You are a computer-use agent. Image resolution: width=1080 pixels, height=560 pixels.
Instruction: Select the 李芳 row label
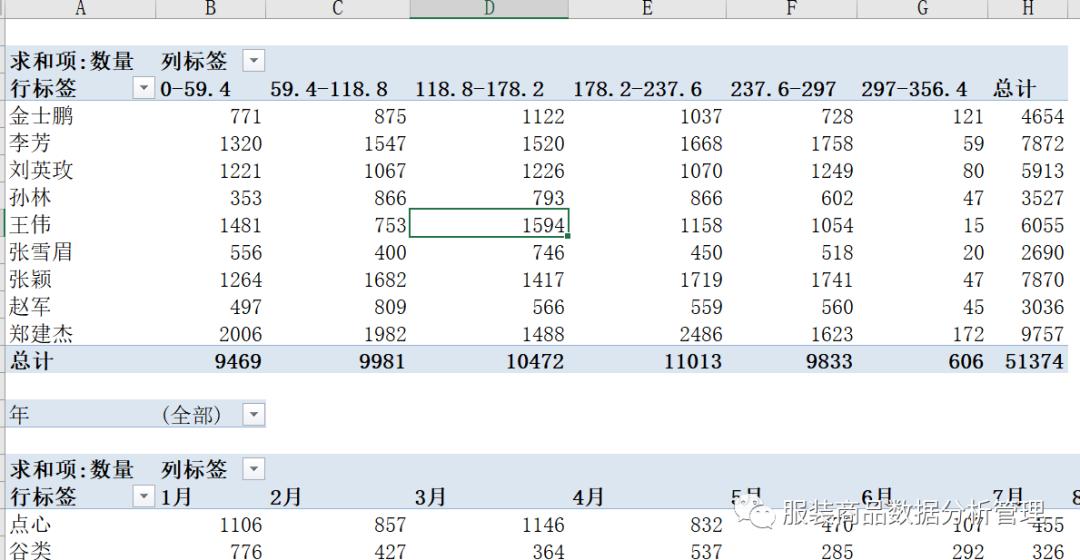point(30,143)
